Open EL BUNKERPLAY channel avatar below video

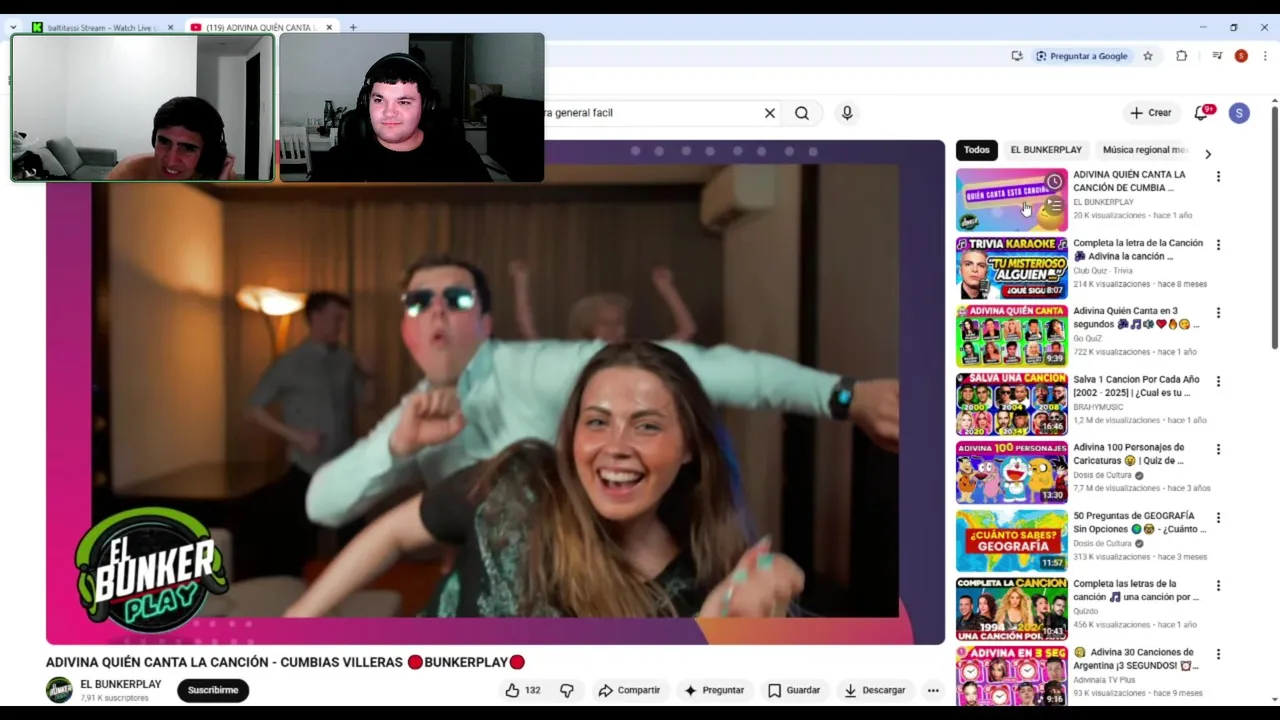coord(60,690)
